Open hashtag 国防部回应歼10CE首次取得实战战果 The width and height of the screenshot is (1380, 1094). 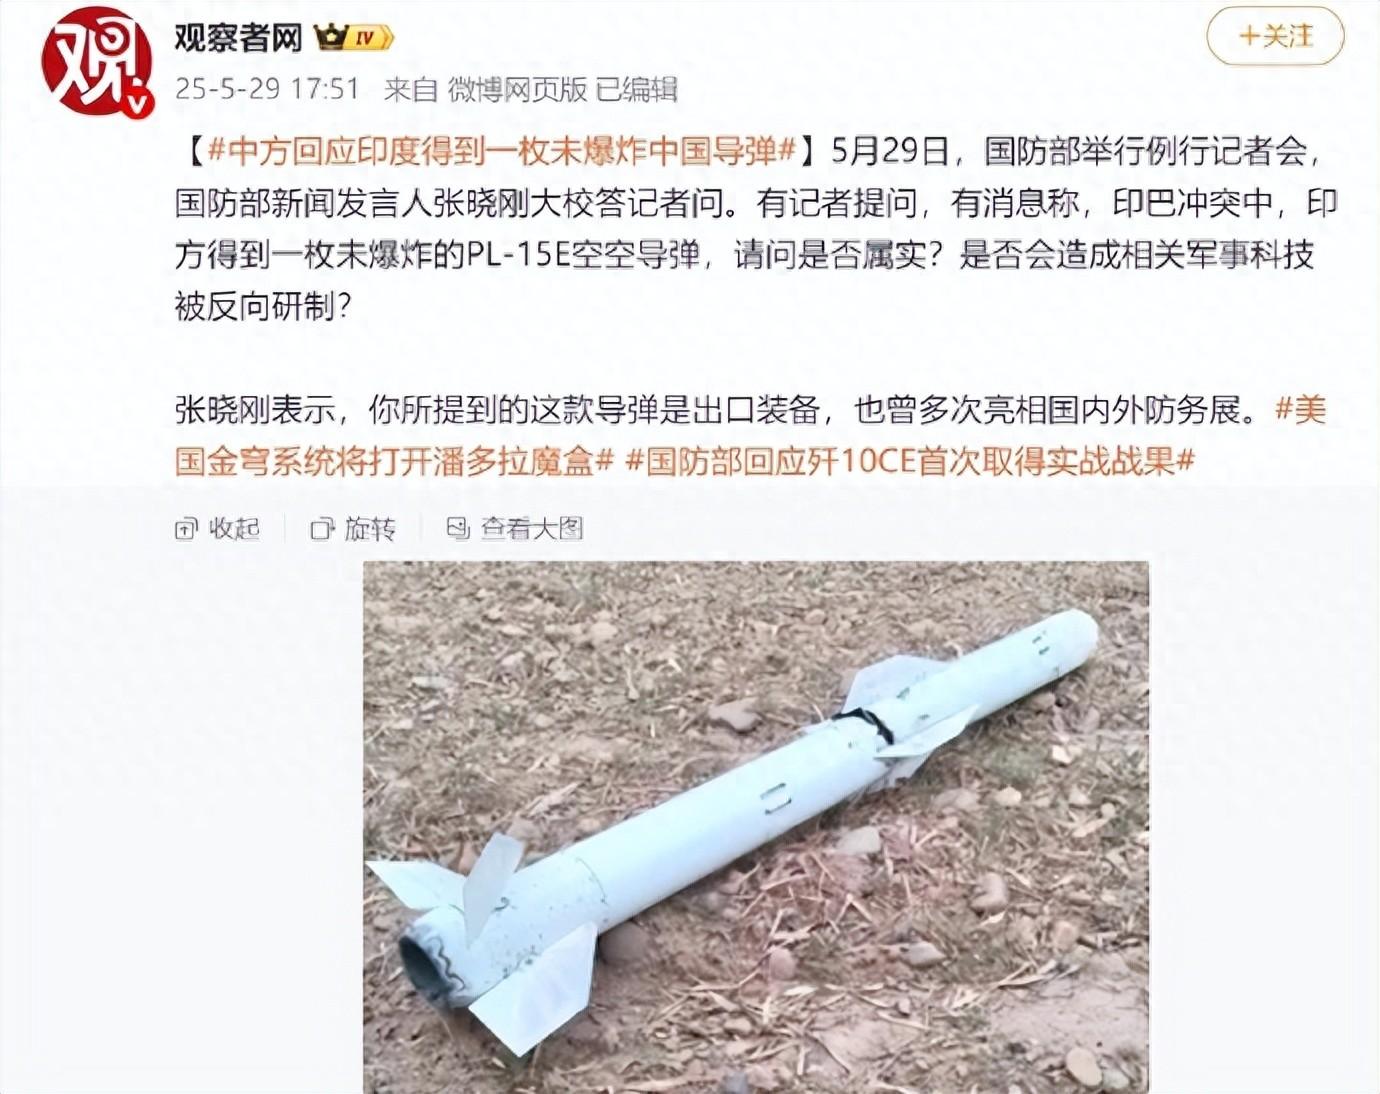(910, 461)
